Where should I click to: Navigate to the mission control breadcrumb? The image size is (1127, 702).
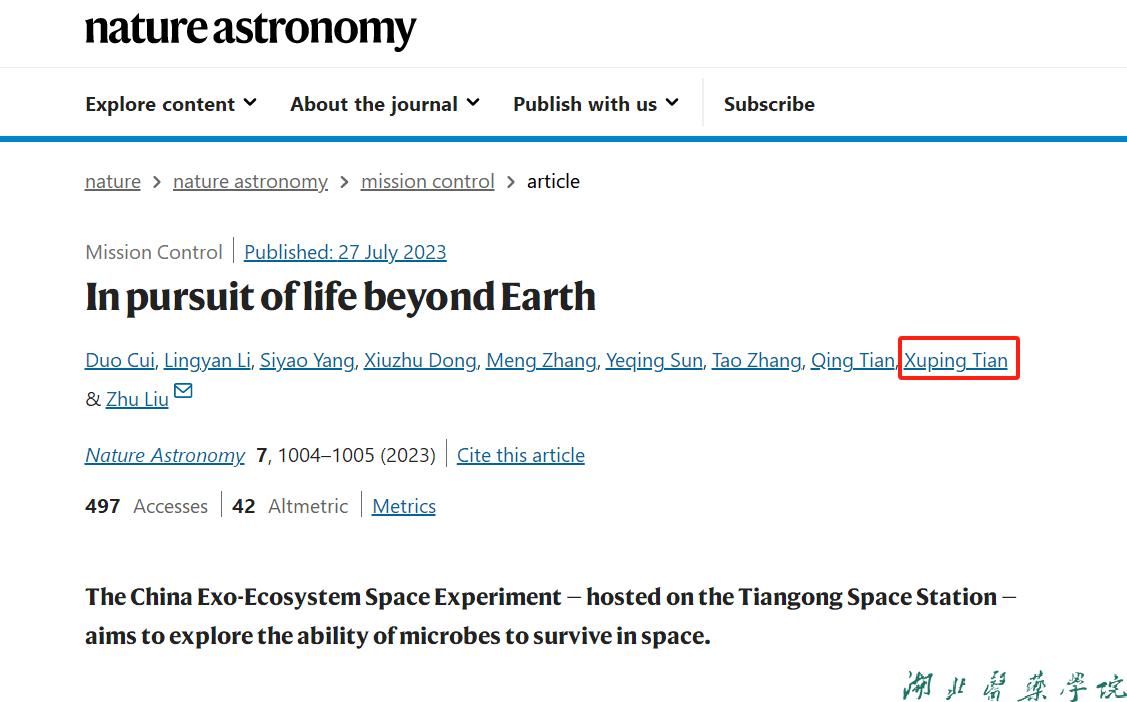427,181
